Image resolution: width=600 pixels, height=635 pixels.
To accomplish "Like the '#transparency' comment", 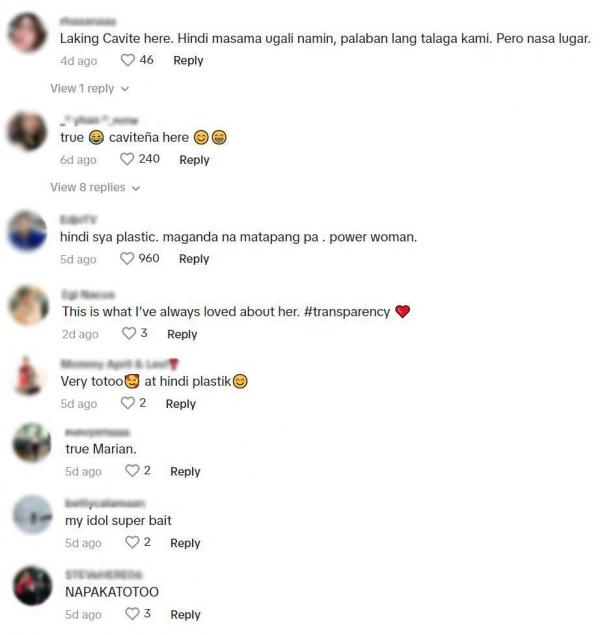I will [x=129, y=333].
